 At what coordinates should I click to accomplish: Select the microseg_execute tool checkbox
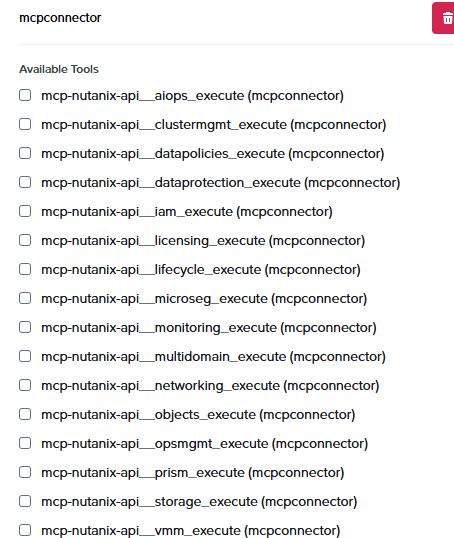[25, 298]
